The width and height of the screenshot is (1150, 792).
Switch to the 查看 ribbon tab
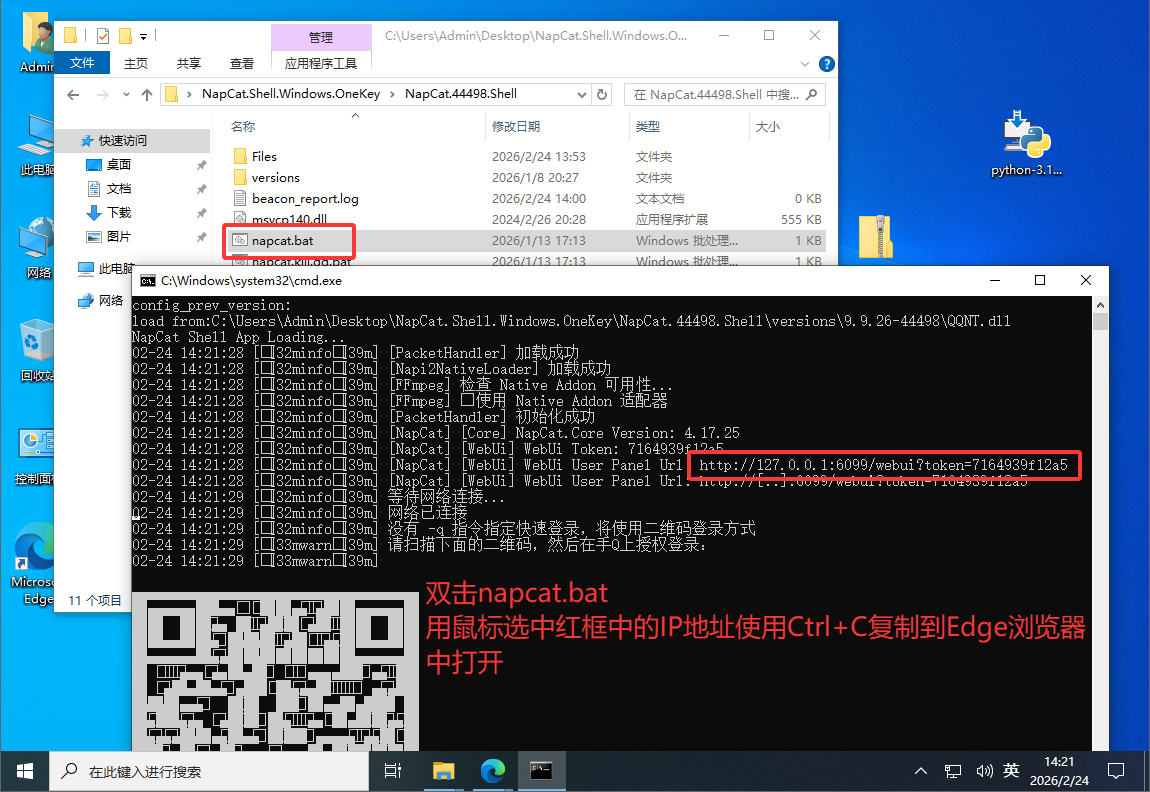click(x=241, y=63)
